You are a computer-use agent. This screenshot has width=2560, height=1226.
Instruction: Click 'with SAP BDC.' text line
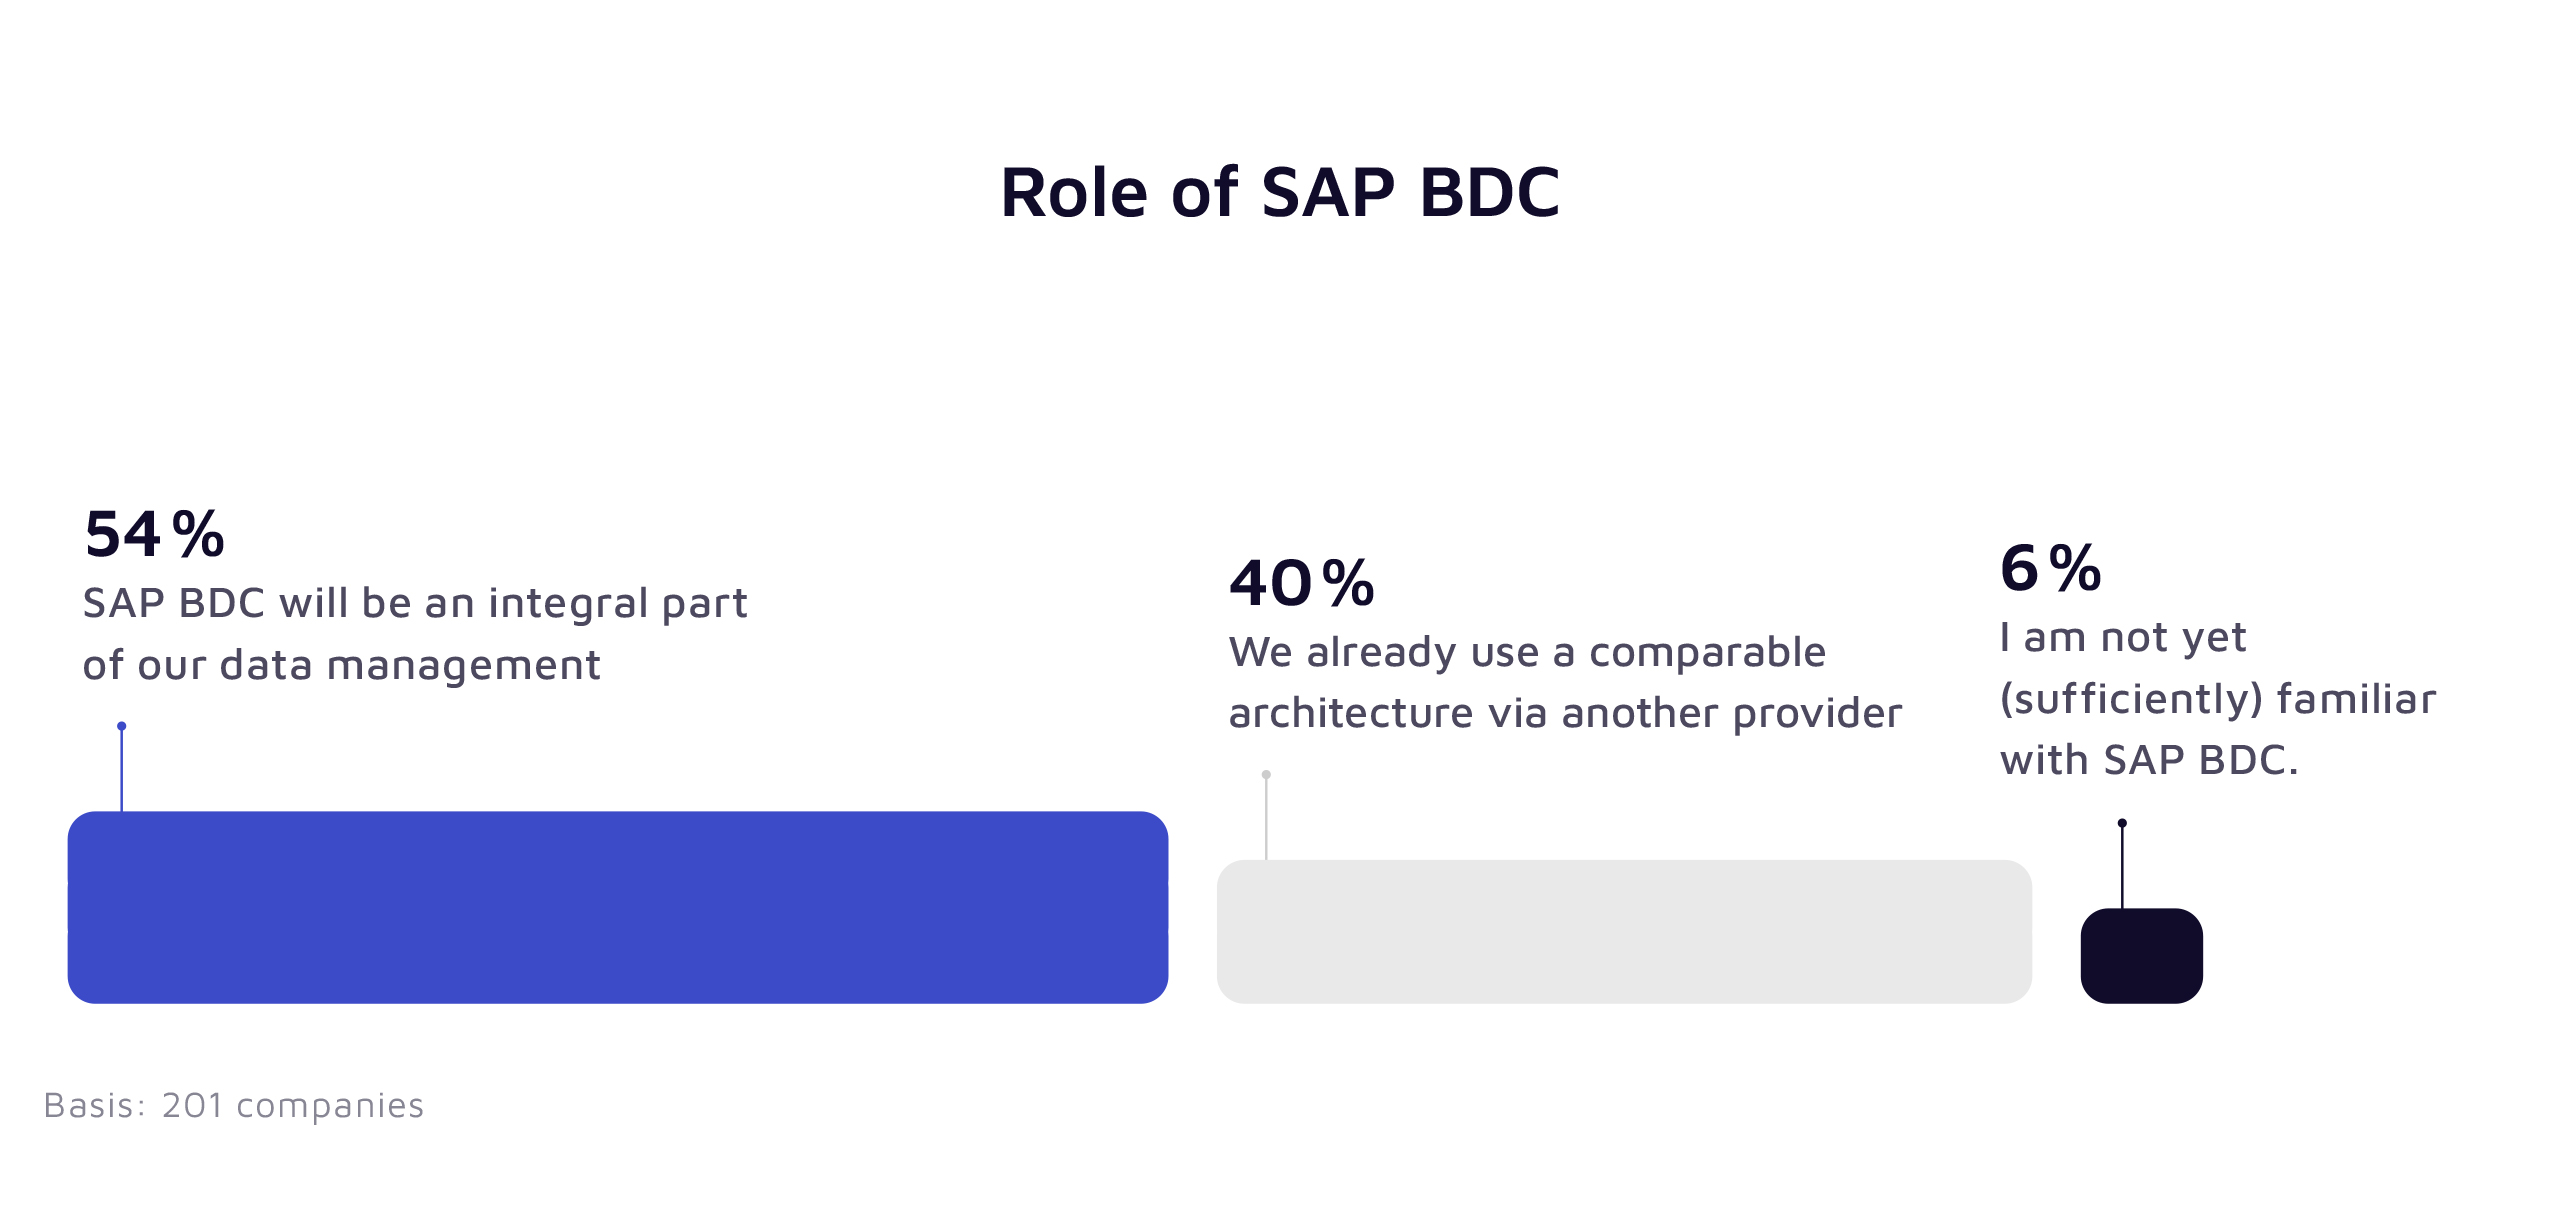pos(2149,760)
